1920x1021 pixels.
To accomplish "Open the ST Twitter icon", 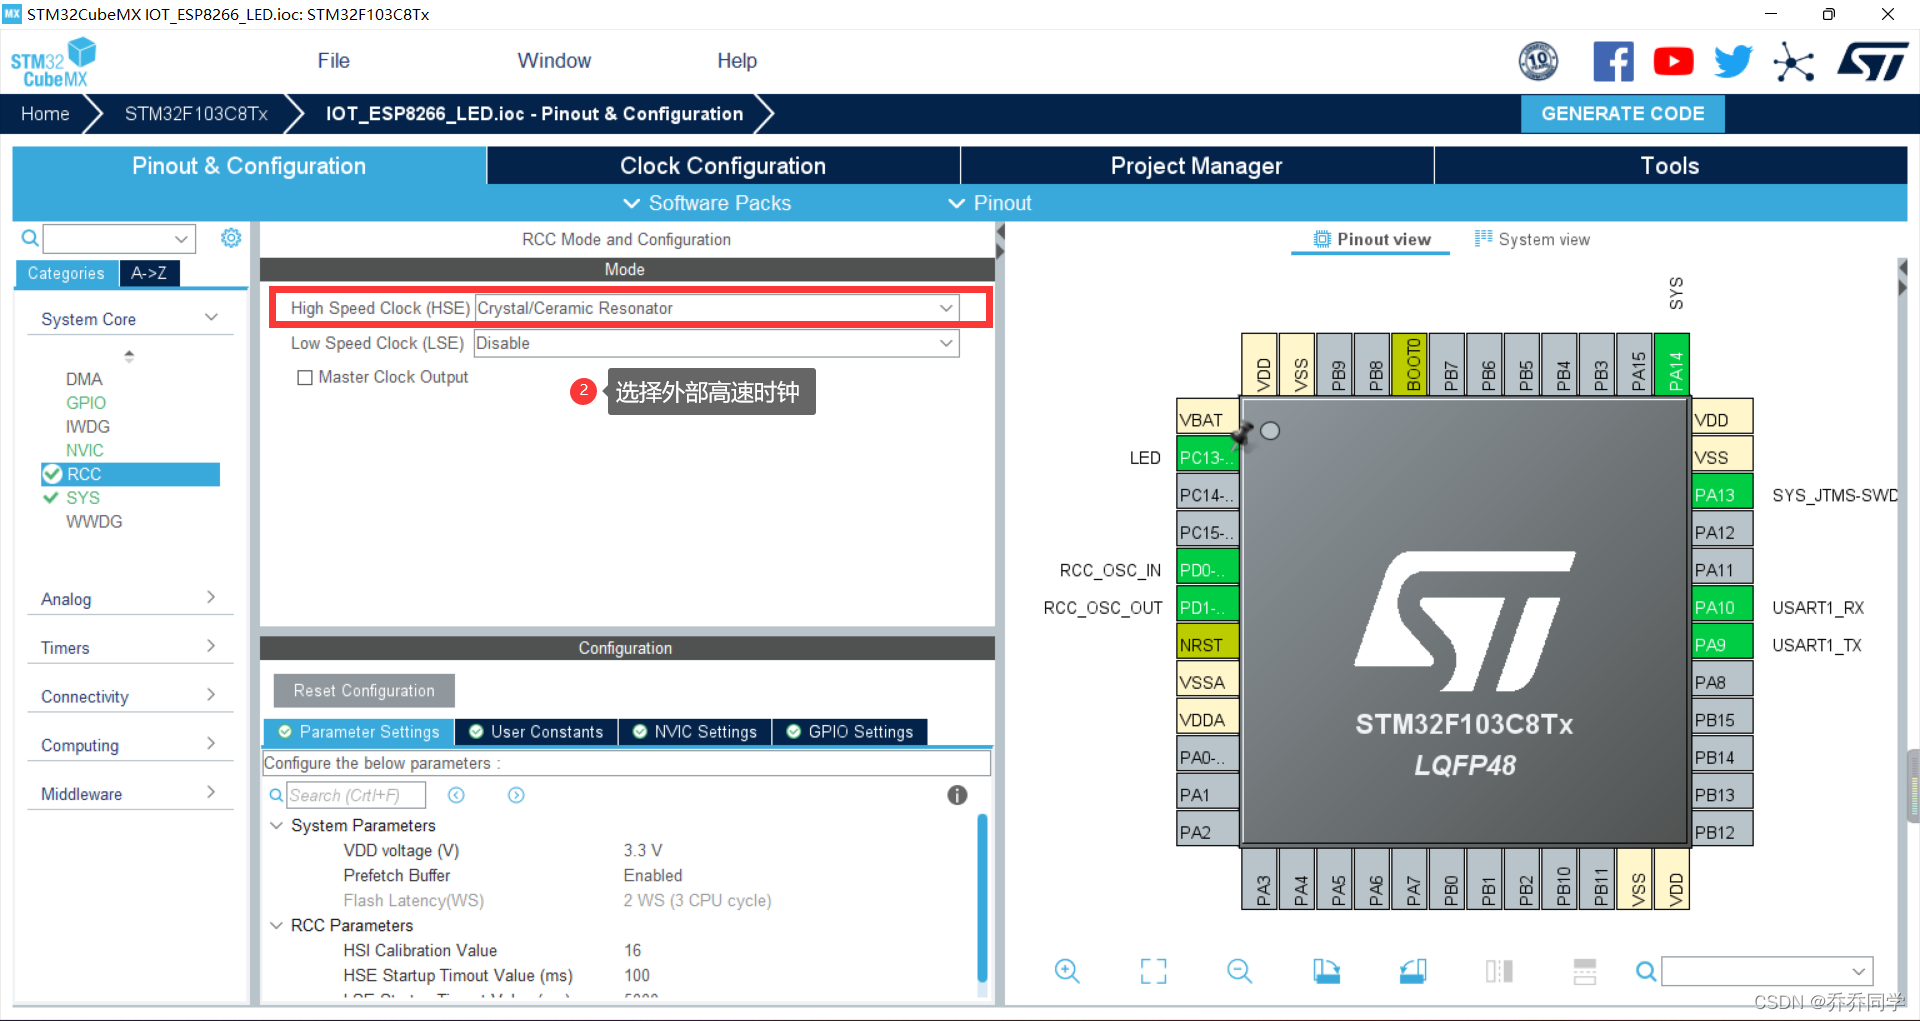I will point(1733,62).
